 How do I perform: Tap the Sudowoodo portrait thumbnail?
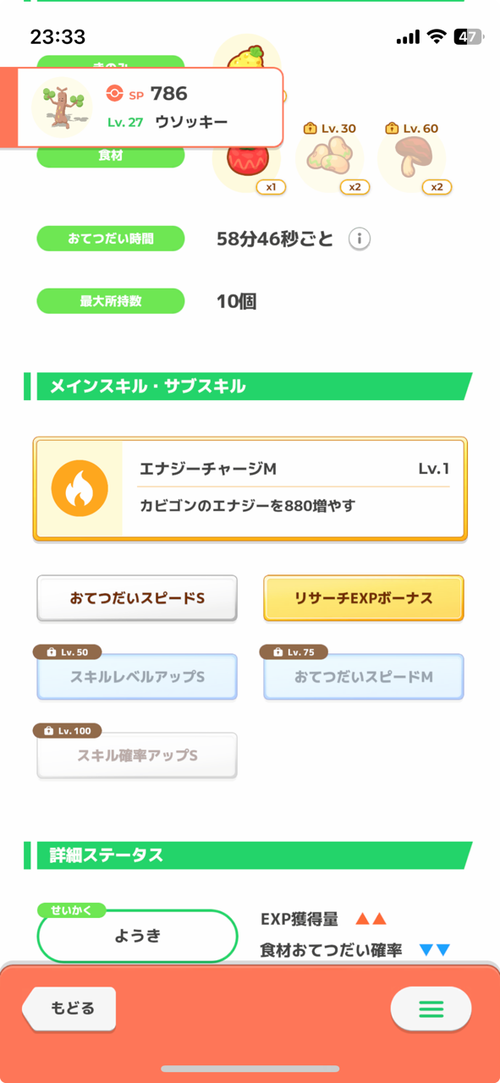61,107
